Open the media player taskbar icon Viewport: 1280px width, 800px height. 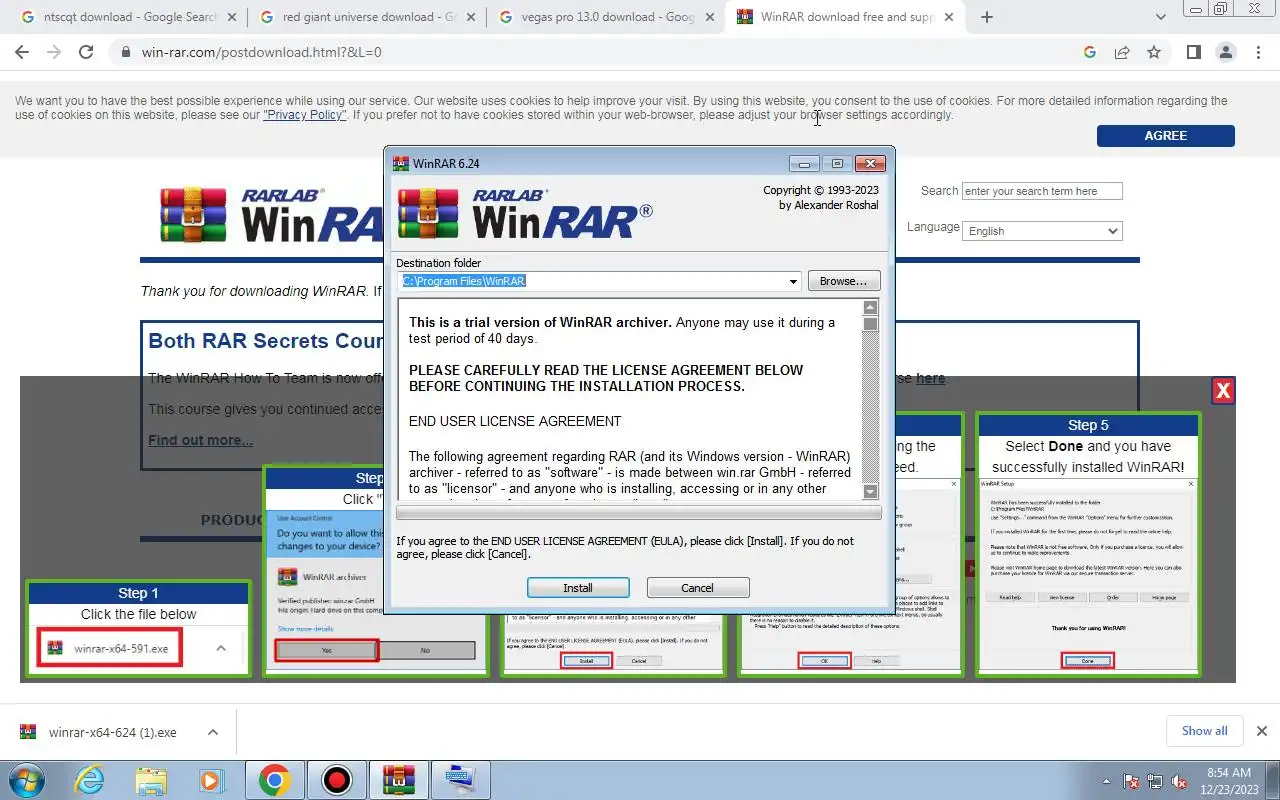(211, 779)
